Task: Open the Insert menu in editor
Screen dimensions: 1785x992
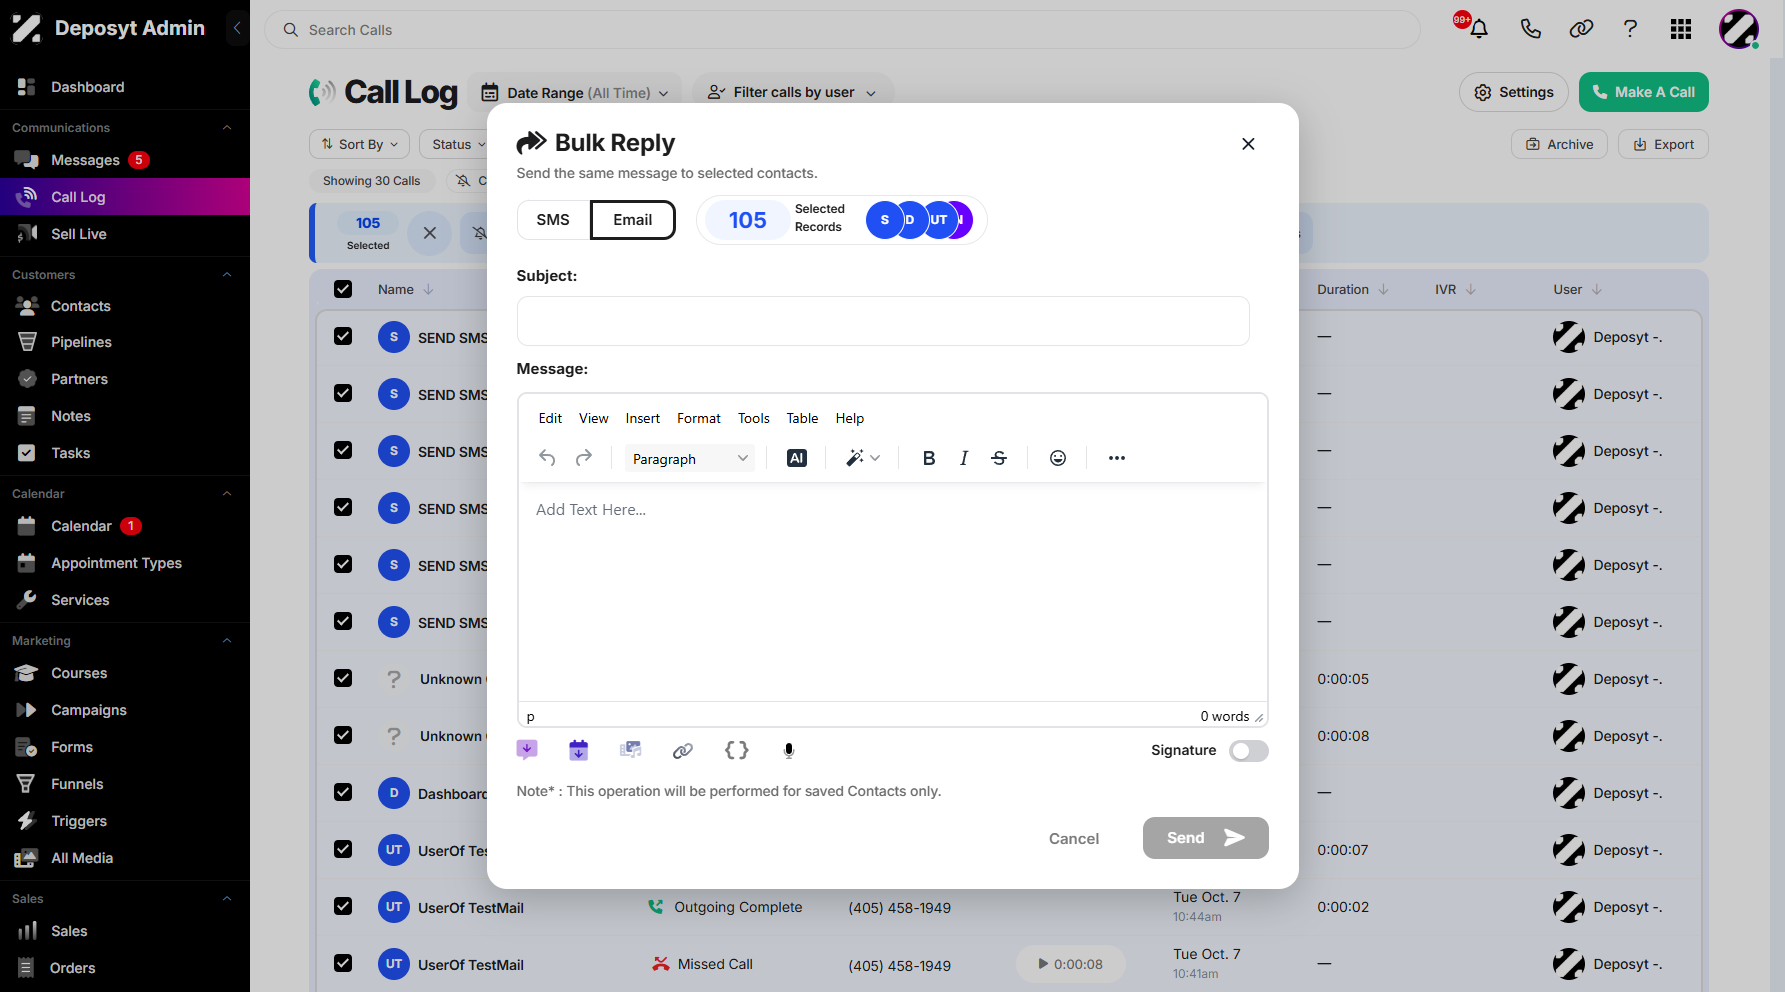Action: pos(643,418)
